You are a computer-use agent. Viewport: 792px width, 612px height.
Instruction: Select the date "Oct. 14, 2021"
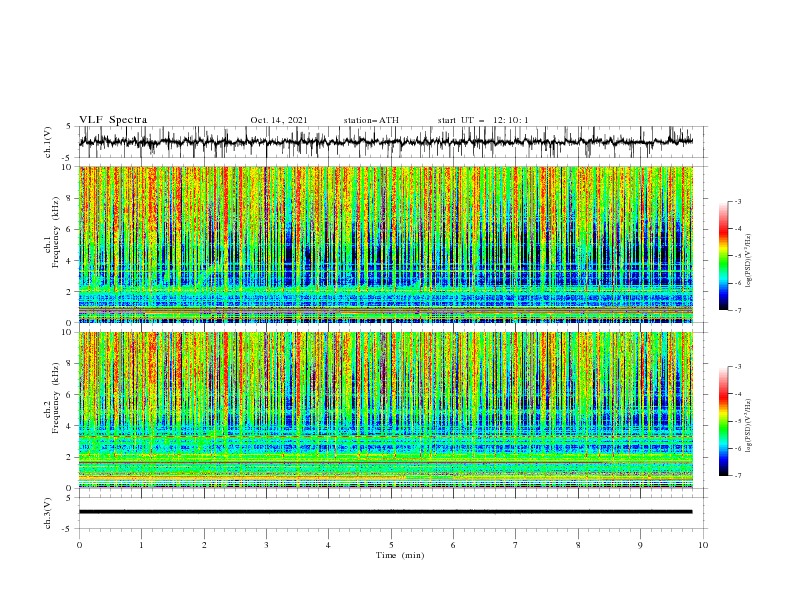[279, 120]
